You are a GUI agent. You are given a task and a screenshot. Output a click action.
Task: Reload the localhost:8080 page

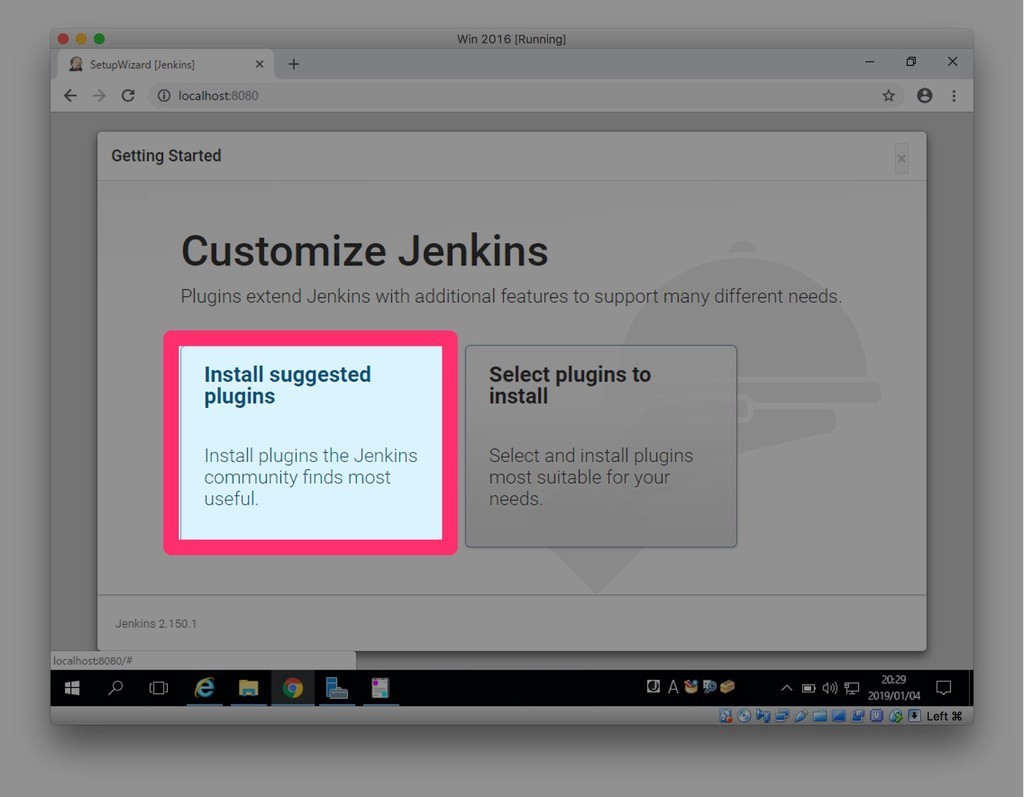click(x=128, y=95)
